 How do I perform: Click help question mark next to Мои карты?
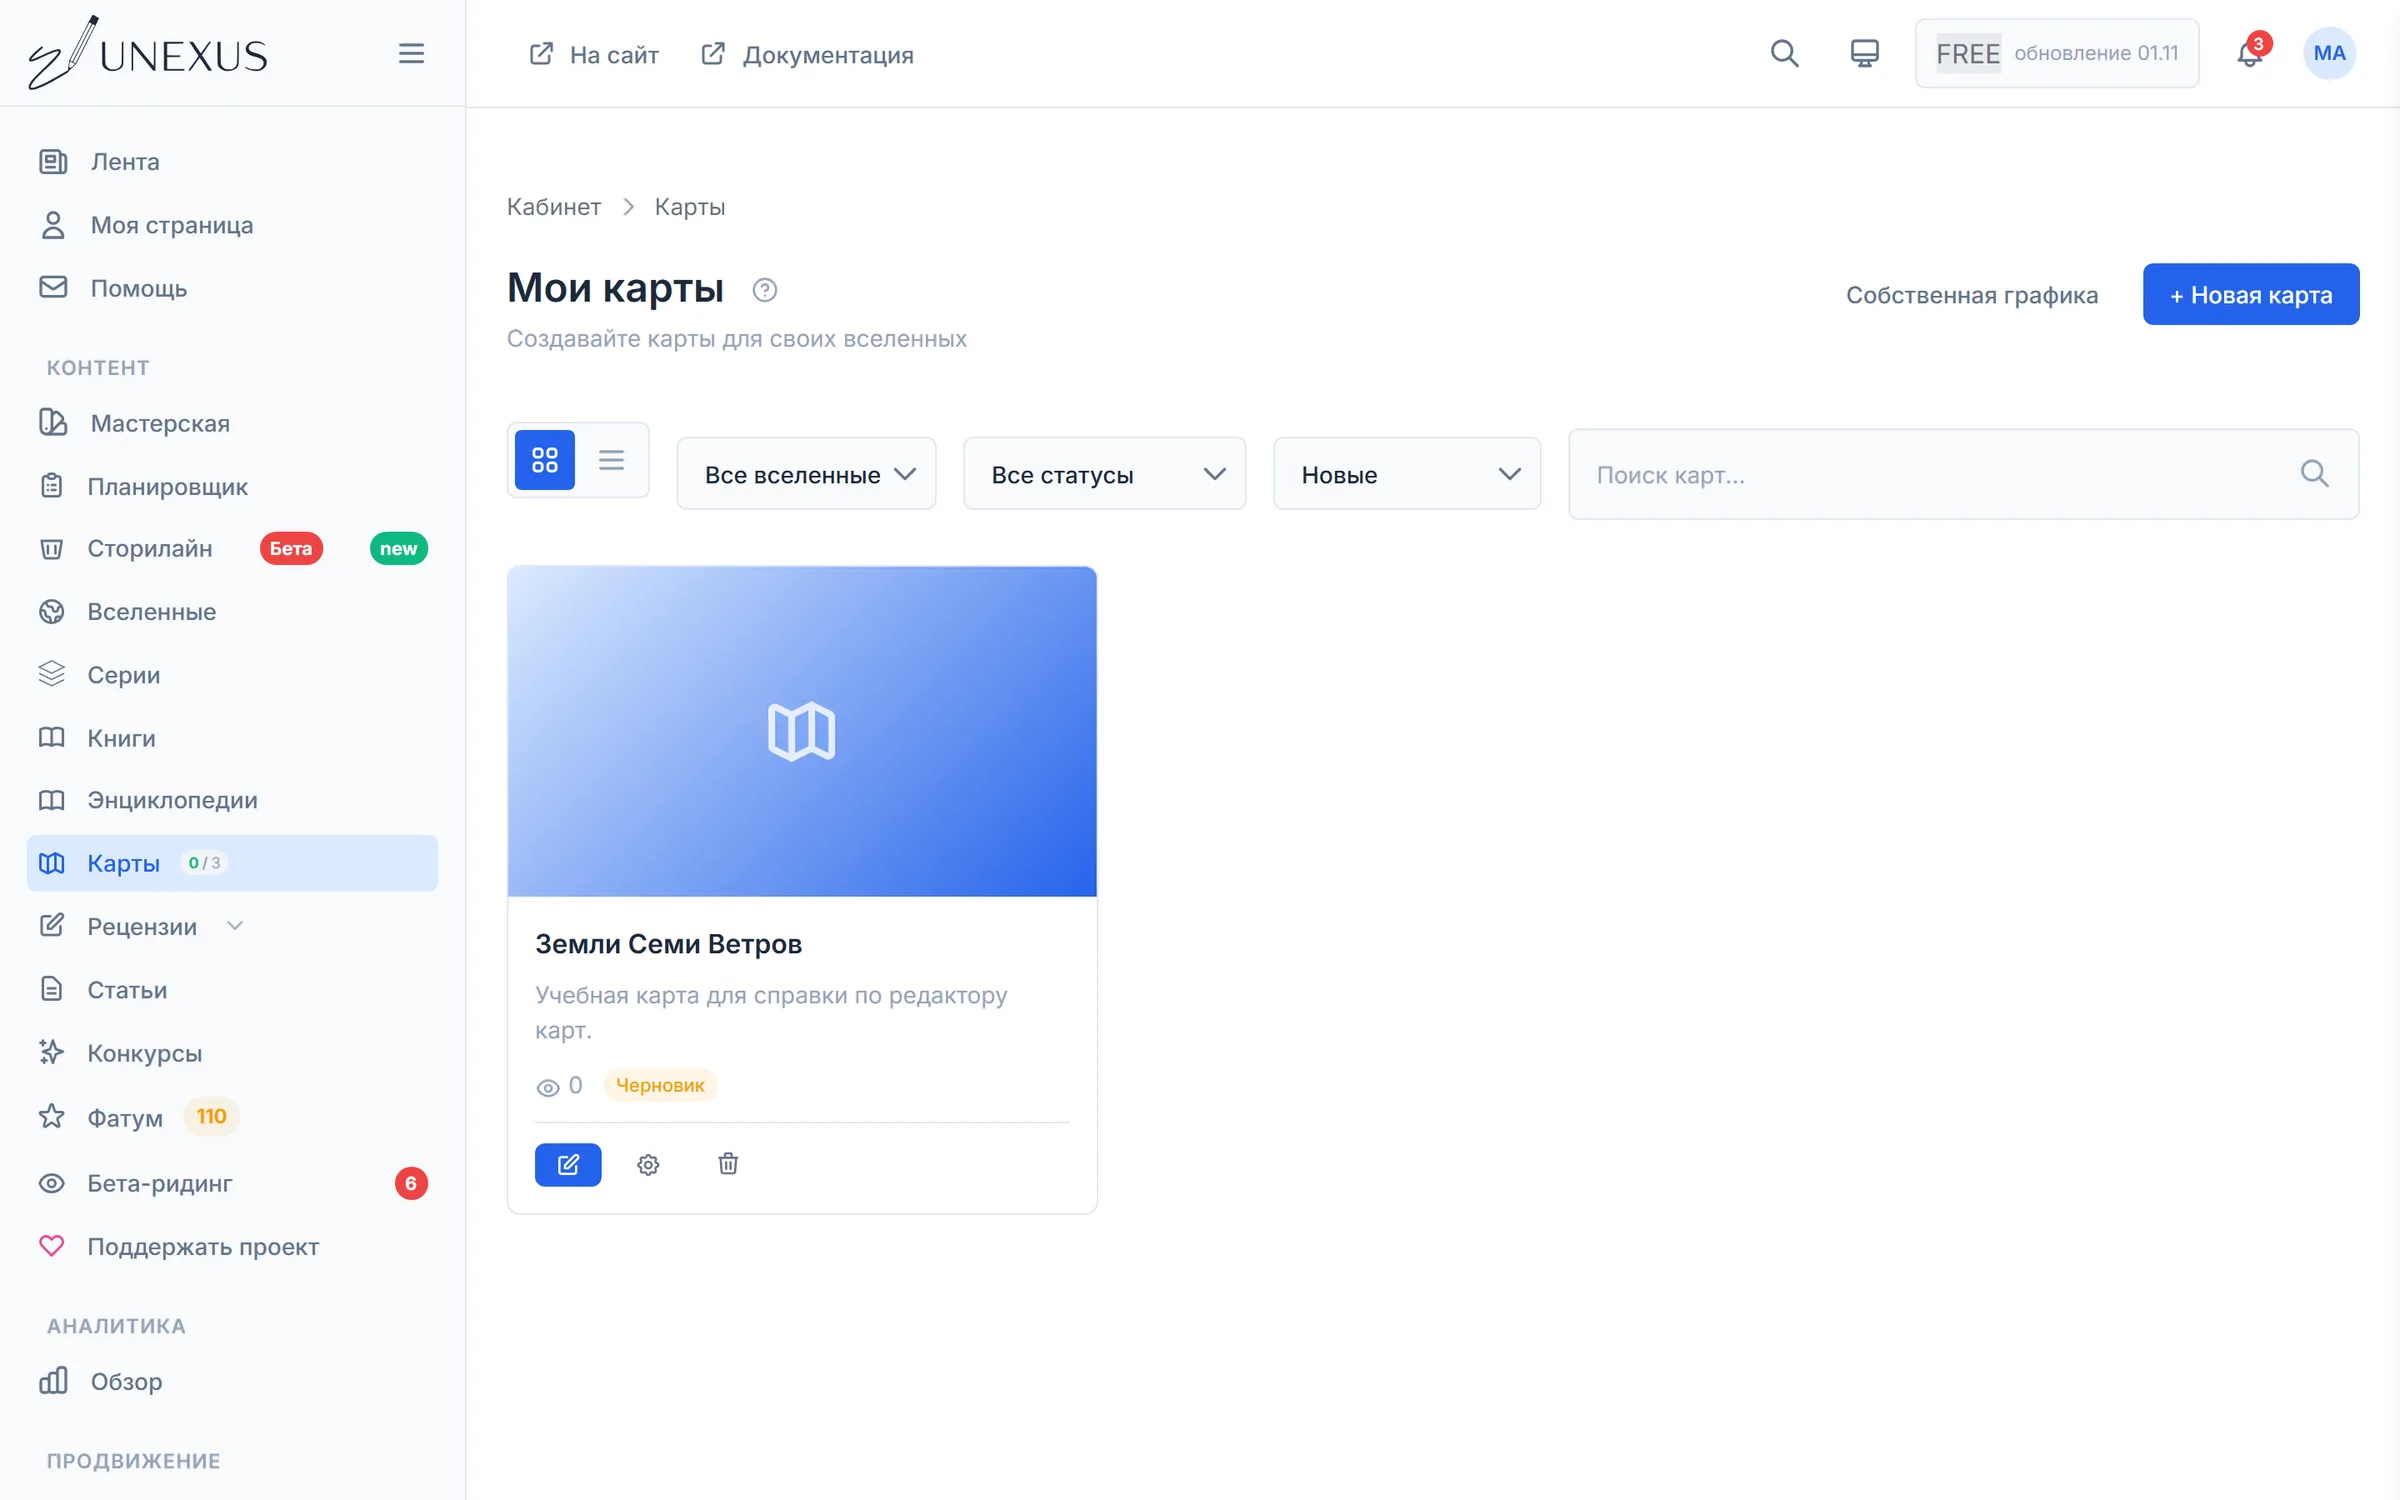pos(764,290)
